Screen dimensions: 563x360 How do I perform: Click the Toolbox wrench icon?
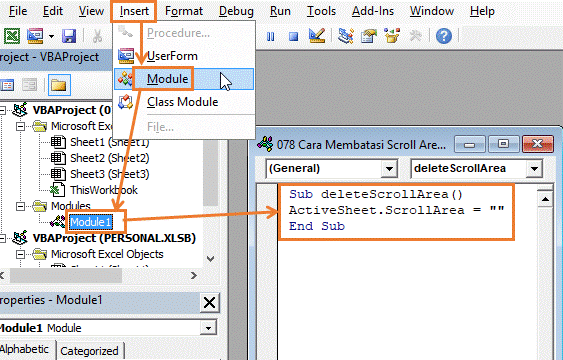(x=416, y=36)
